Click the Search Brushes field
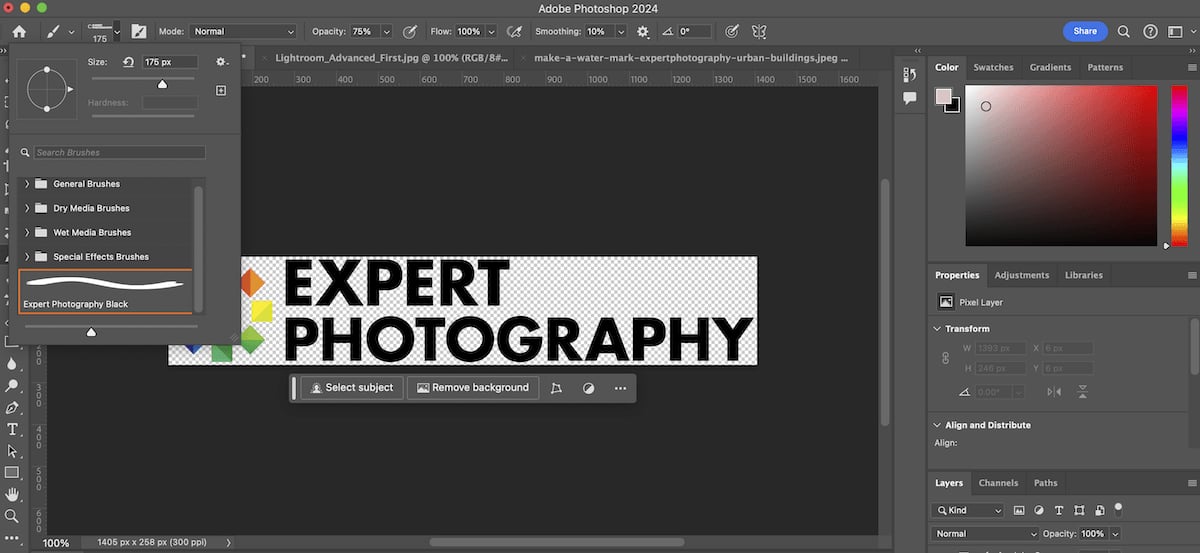Viewport: 1200px width, 553px height. click(119, 153)
